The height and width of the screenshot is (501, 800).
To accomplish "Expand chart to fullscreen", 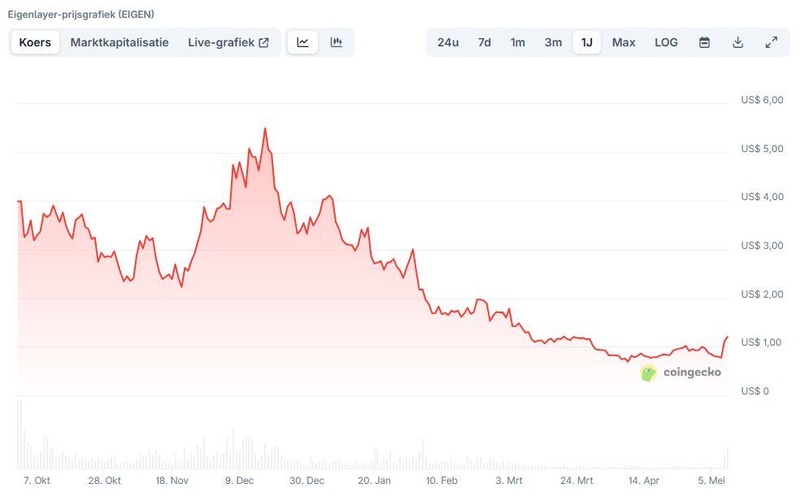I will (x=771, y=42).
